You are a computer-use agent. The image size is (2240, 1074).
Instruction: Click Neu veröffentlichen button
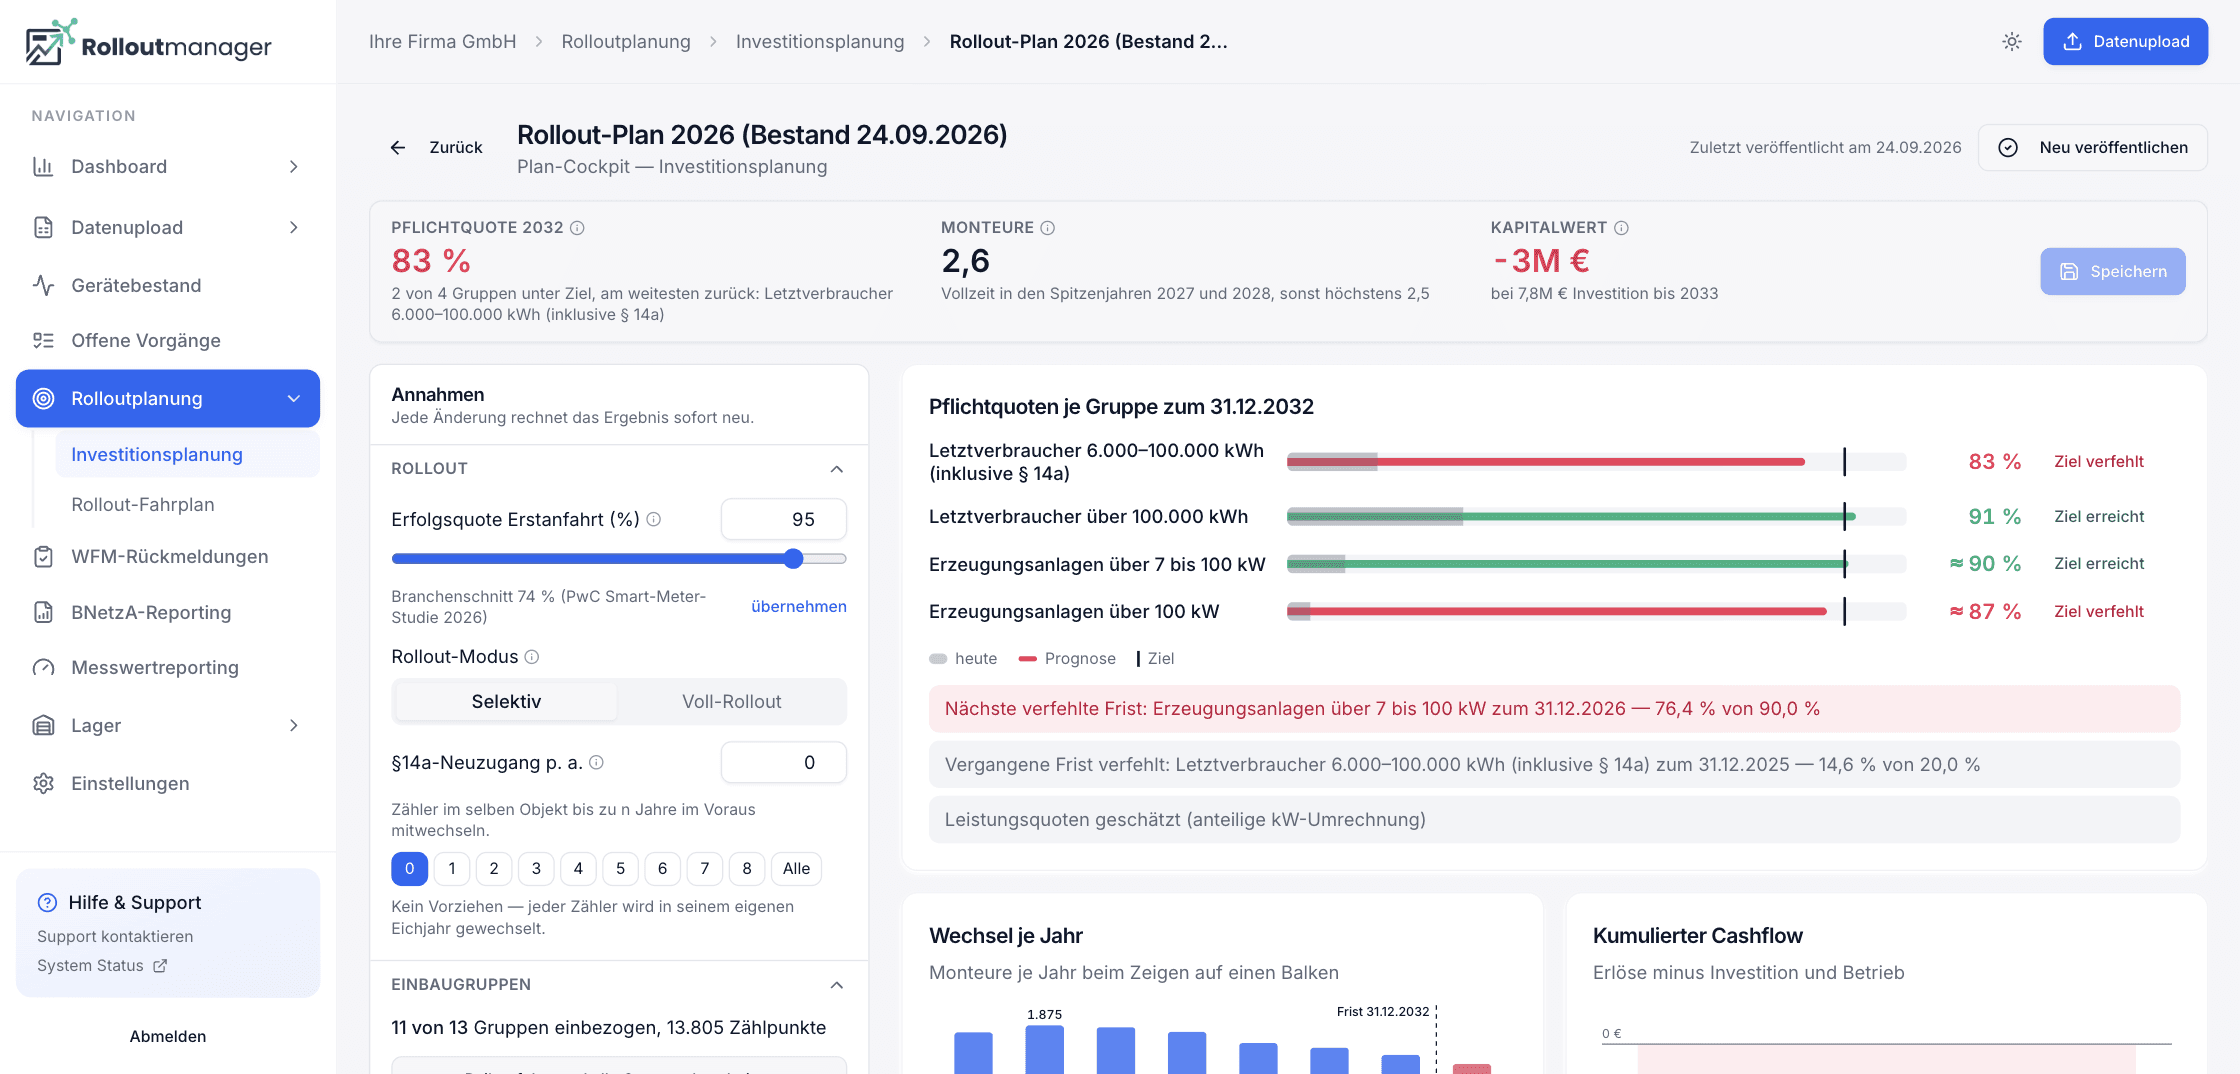(2093, 147)
